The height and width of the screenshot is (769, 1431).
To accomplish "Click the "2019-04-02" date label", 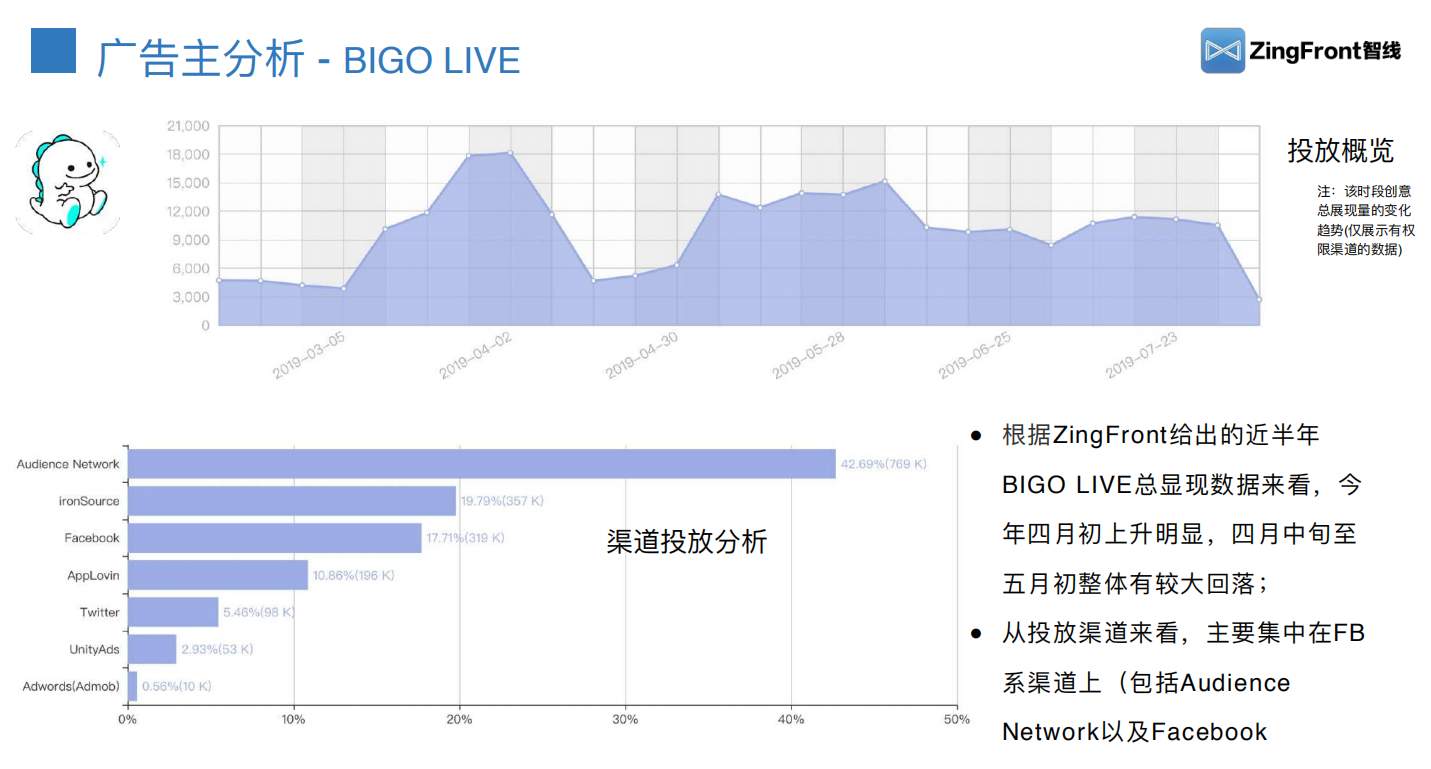I will tap(476, 356).
